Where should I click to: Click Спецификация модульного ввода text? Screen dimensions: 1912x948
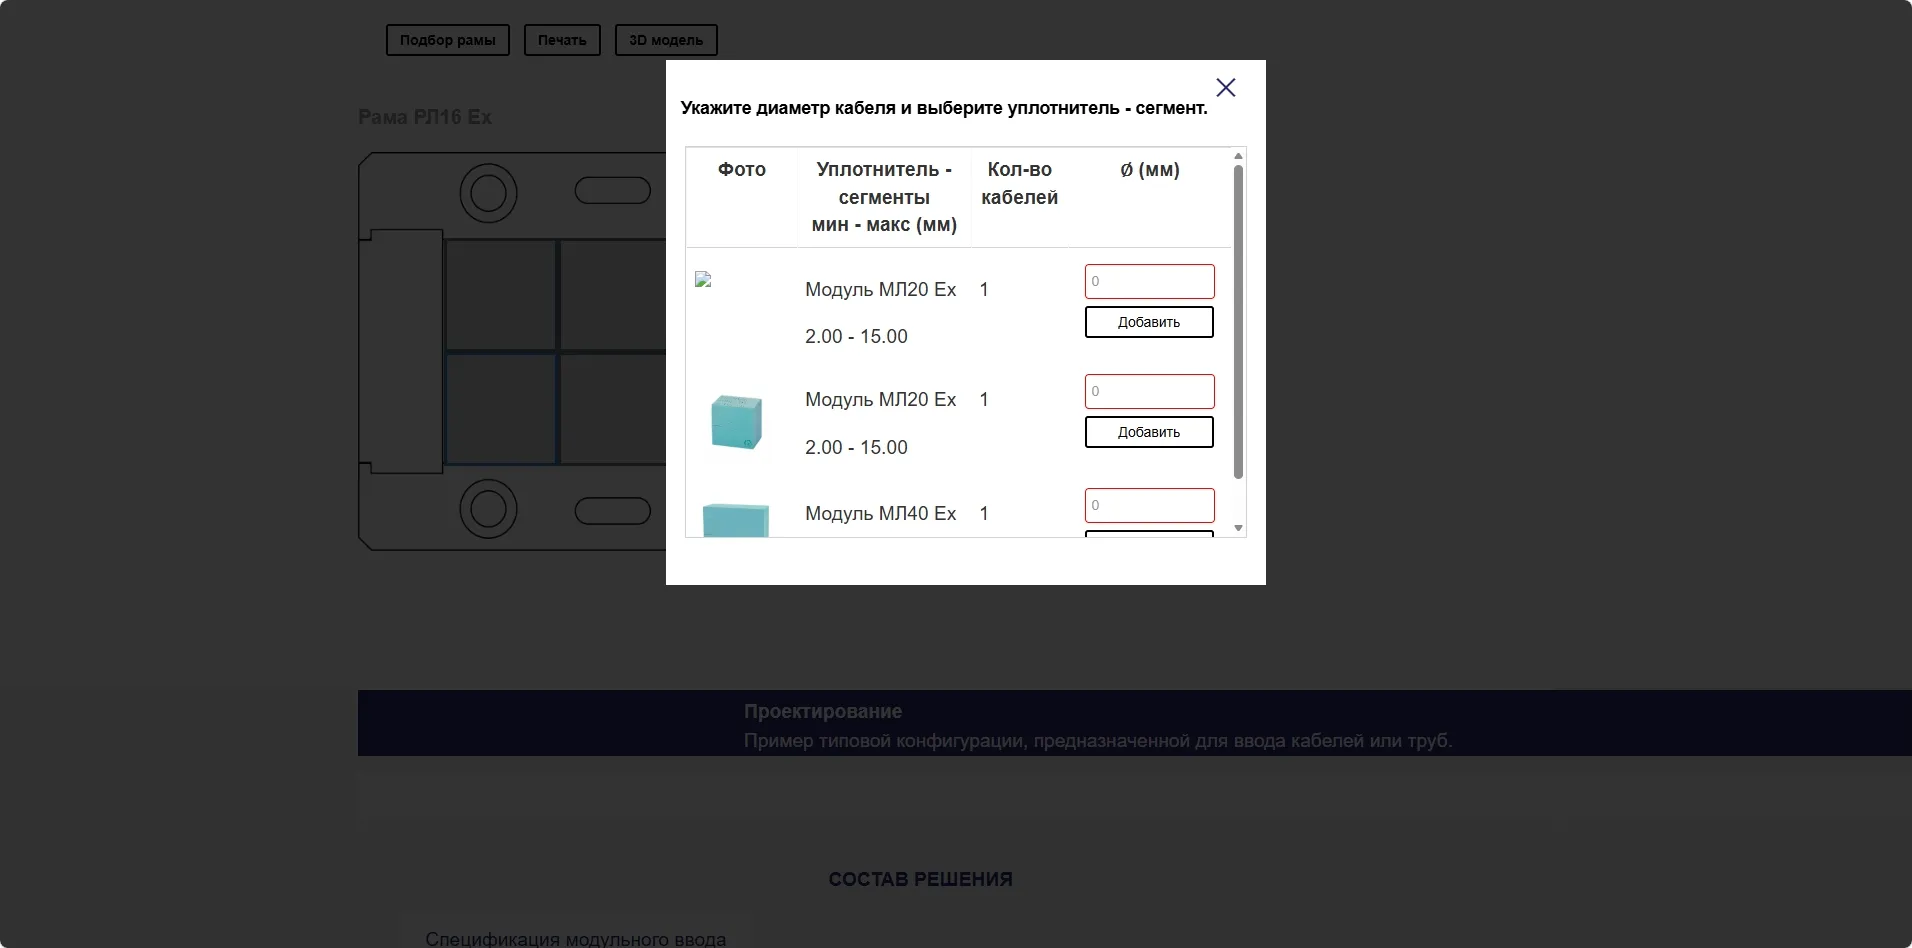click(x=576, y=939)
